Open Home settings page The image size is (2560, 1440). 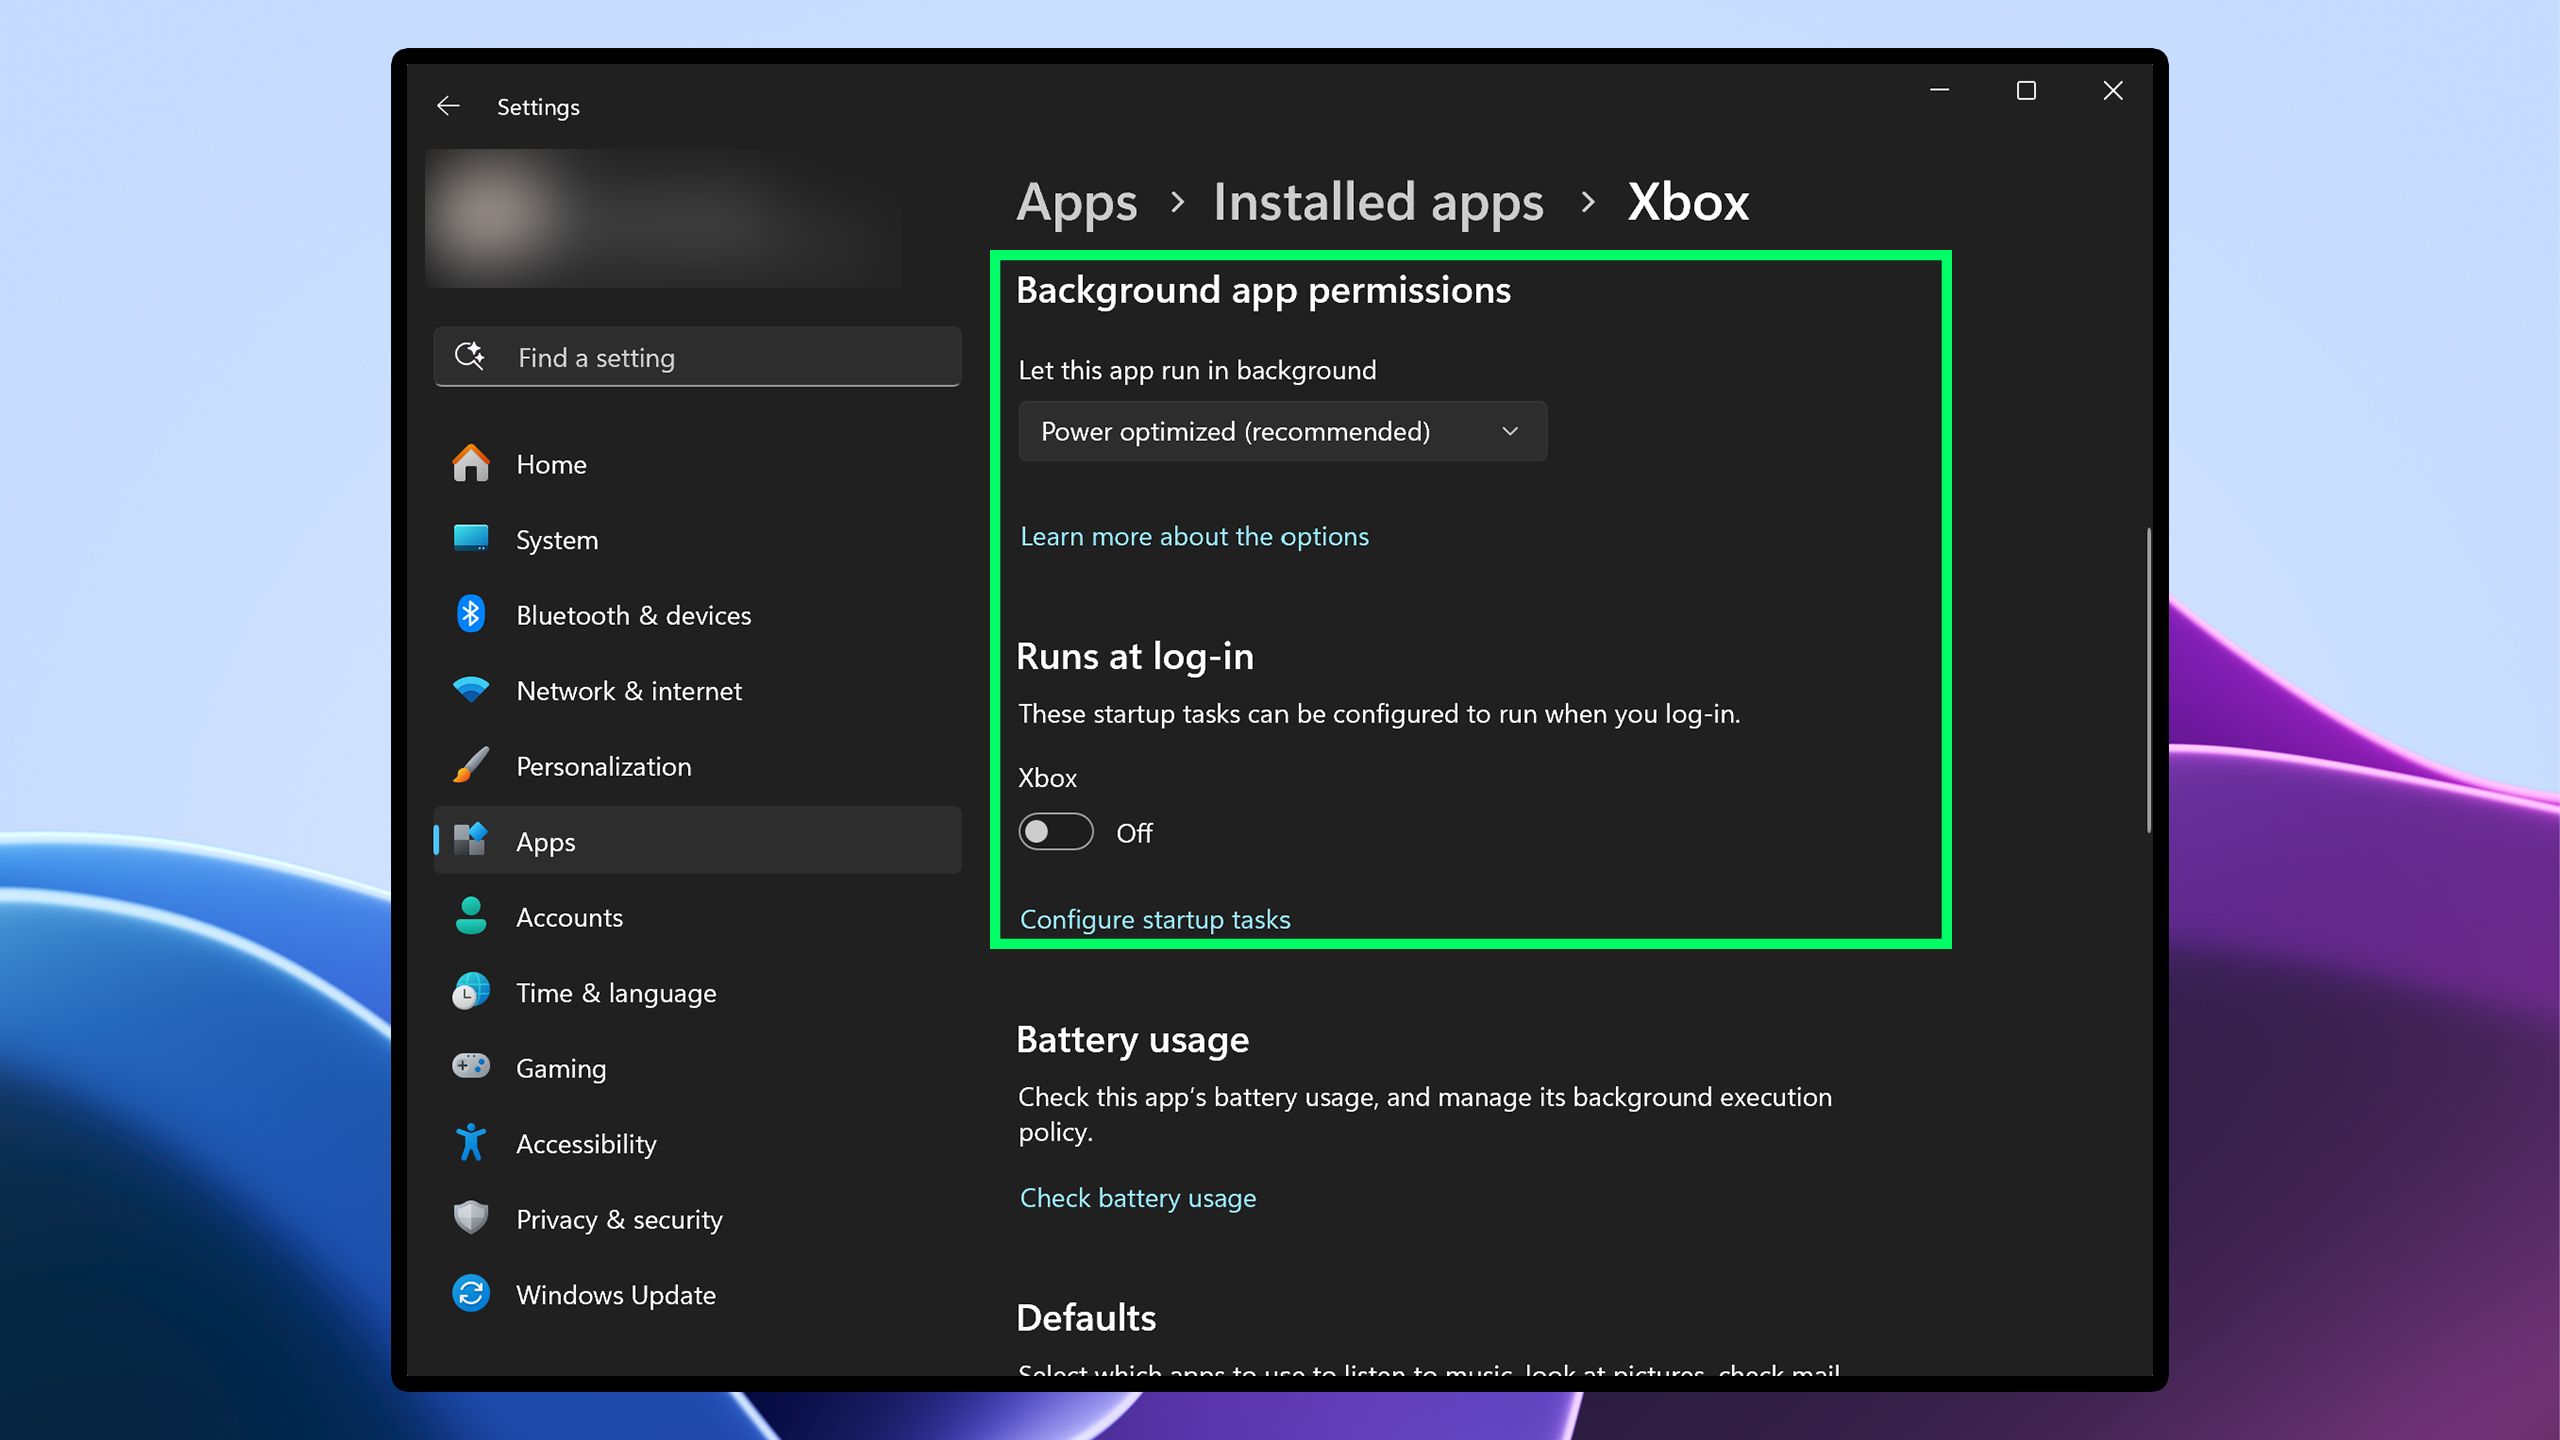pos(697,464)
